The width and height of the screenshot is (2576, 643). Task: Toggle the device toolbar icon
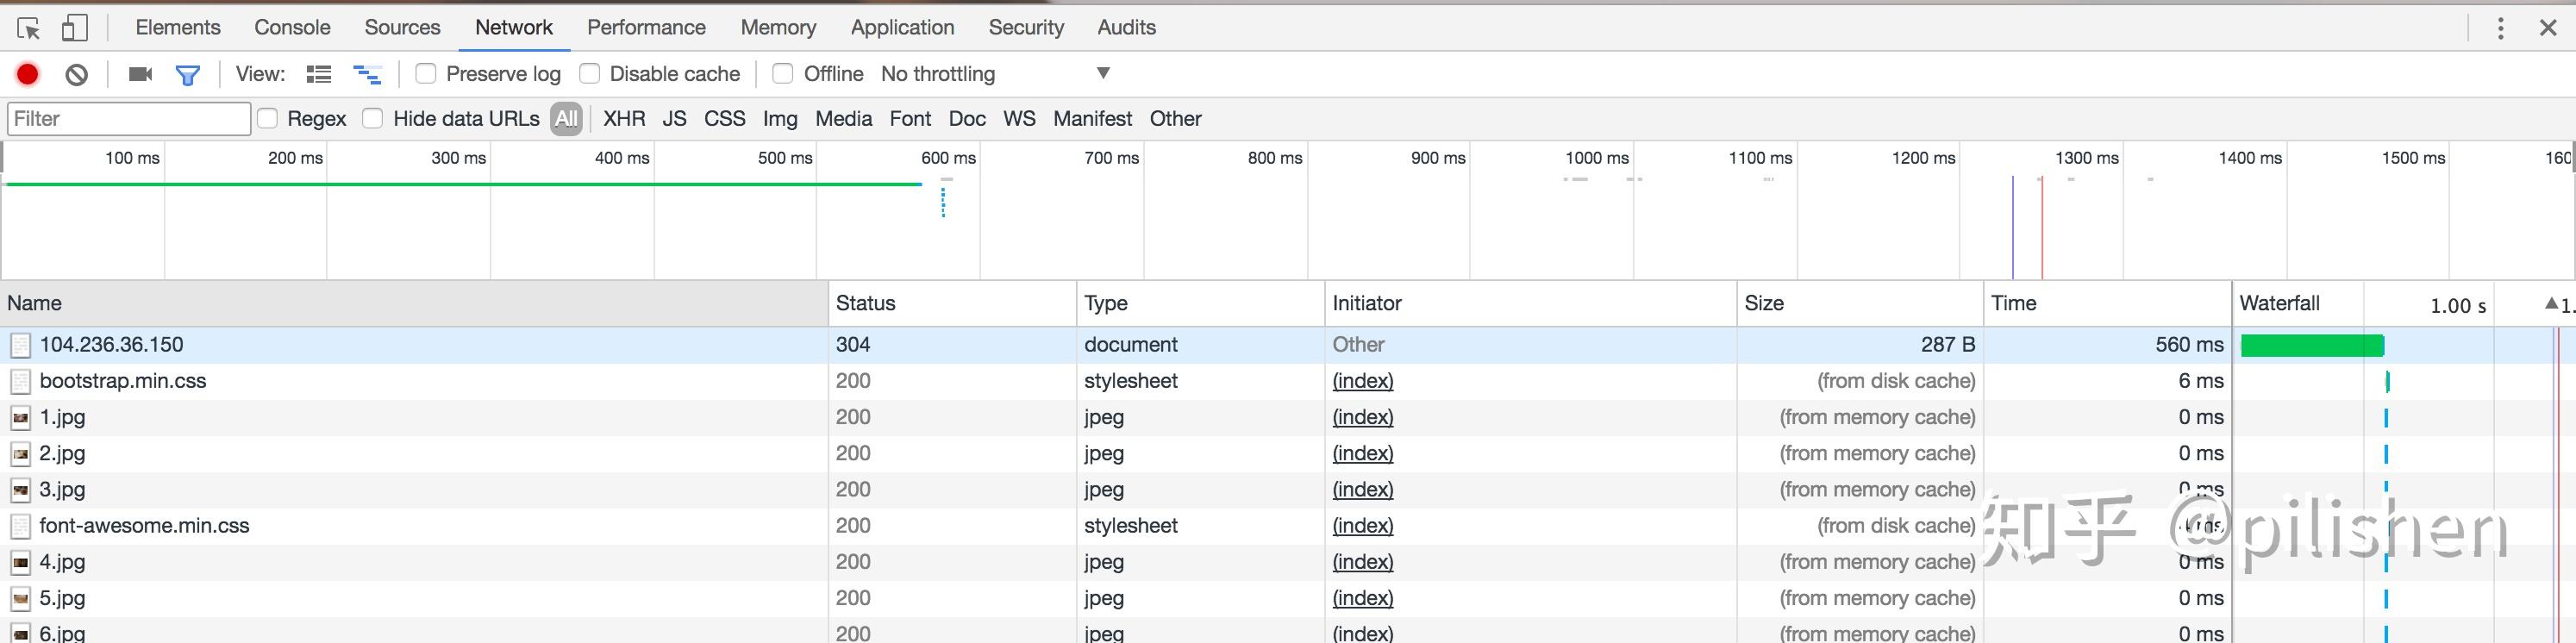(x=75, y=28)
